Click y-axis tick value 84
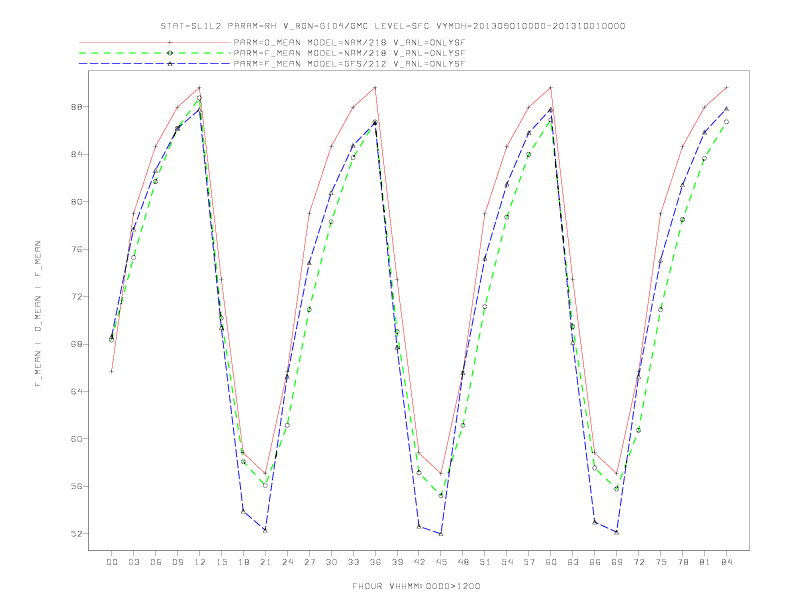 coord(77,155)
